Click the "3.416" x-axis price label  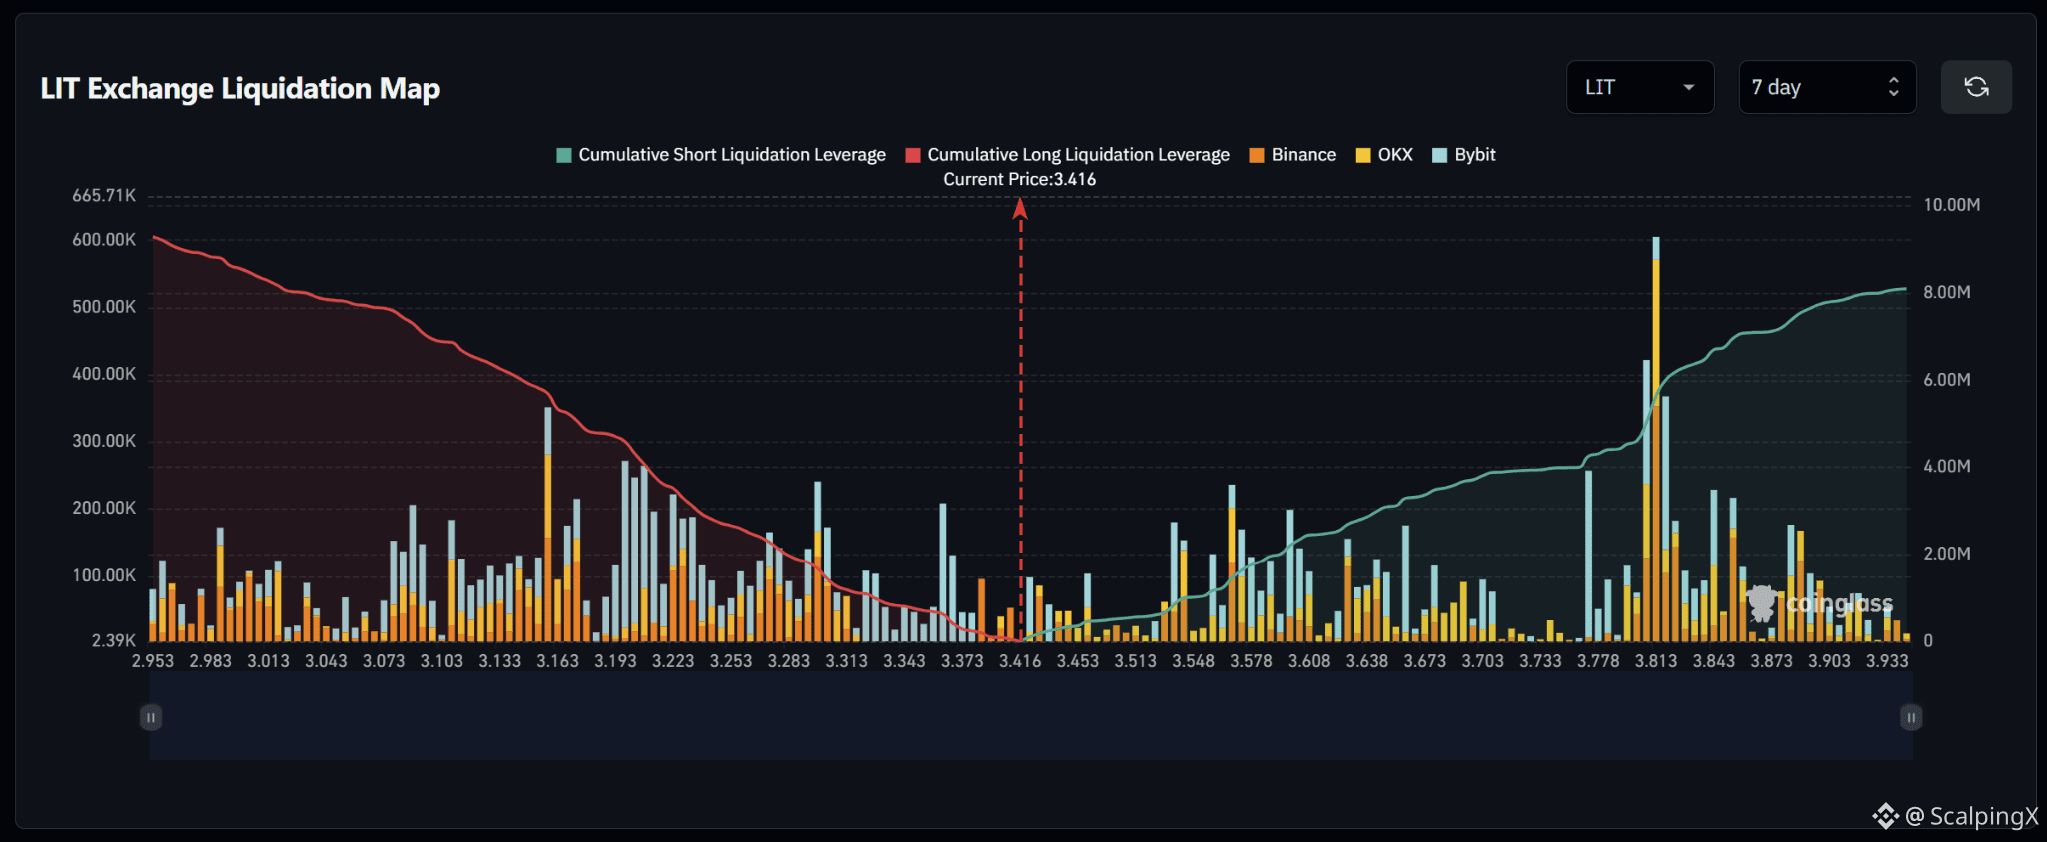(x=1020, y=661)
